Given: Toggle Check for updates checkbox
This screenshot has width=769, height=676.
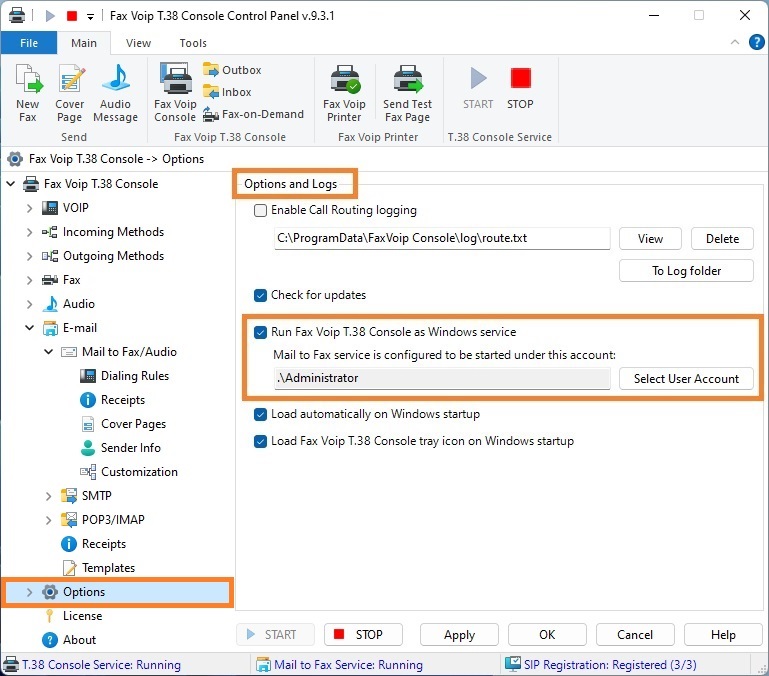Looking at the screenshot, I should click(x=260, y=296).
